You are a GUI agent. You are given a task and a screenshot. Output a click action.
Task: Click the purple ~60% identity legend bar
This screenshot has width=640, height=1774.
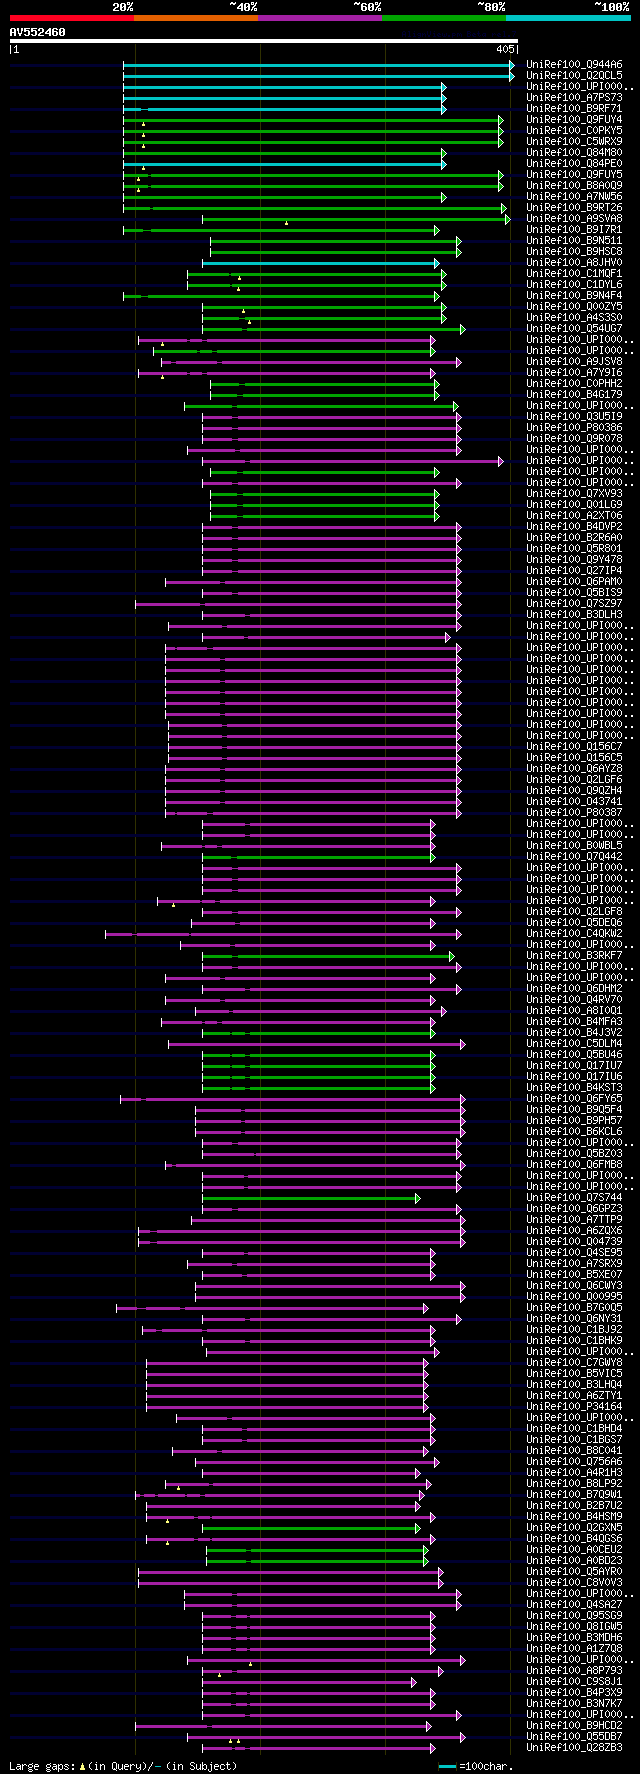point(320,18)
